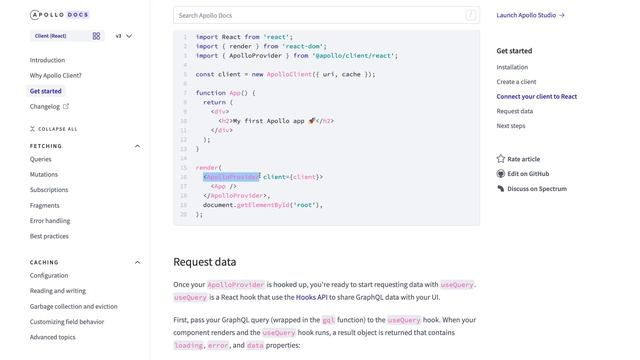The image size is (640, 360).
Task: Open Customizing field behavior page
Action: [x=67, y=322]
